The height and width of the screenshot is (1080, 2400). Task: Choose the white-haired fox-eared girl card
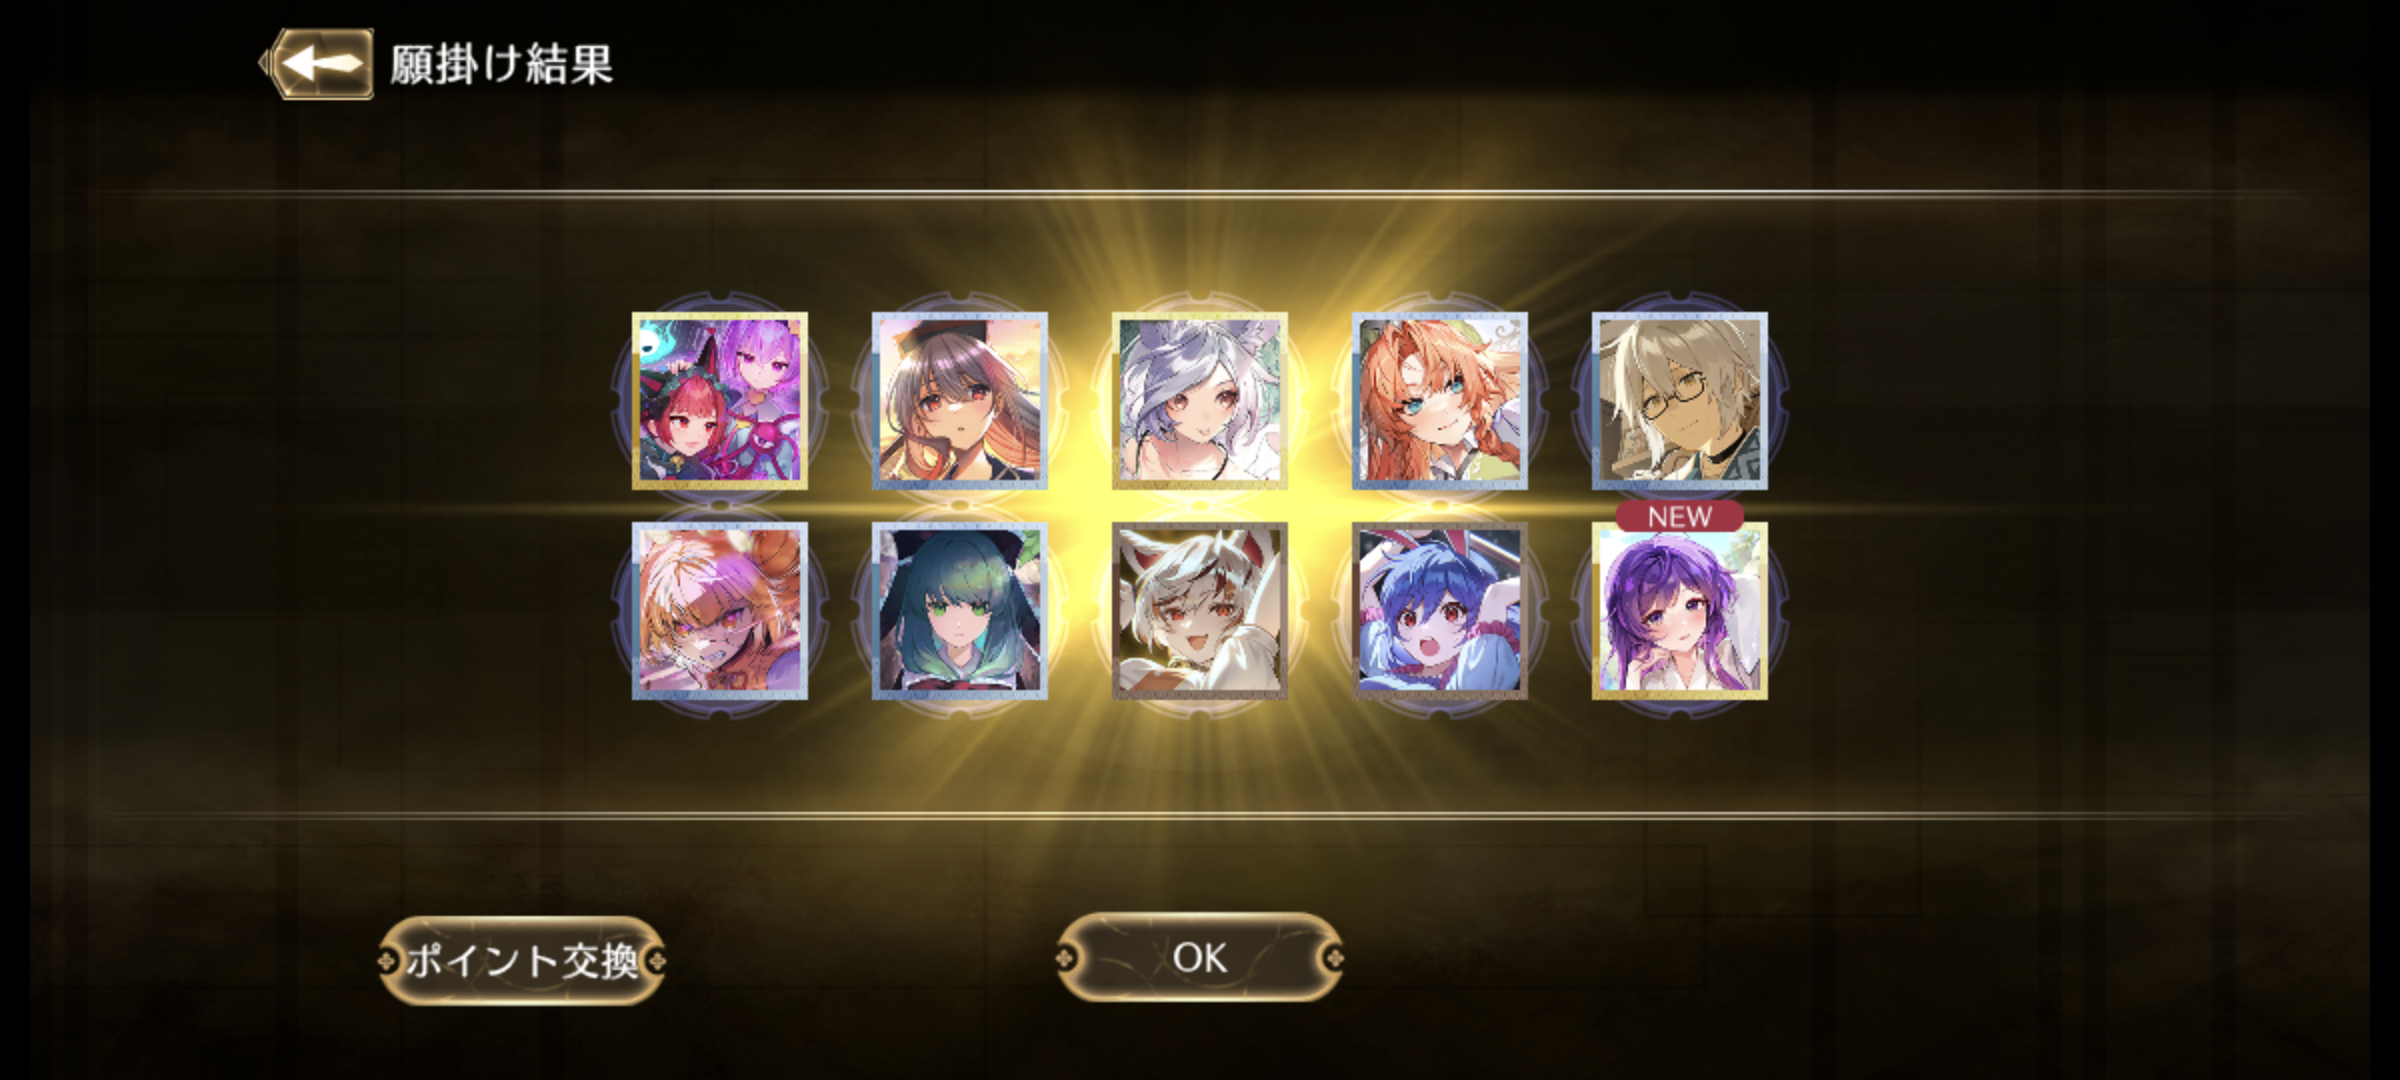click(1200, 611)
